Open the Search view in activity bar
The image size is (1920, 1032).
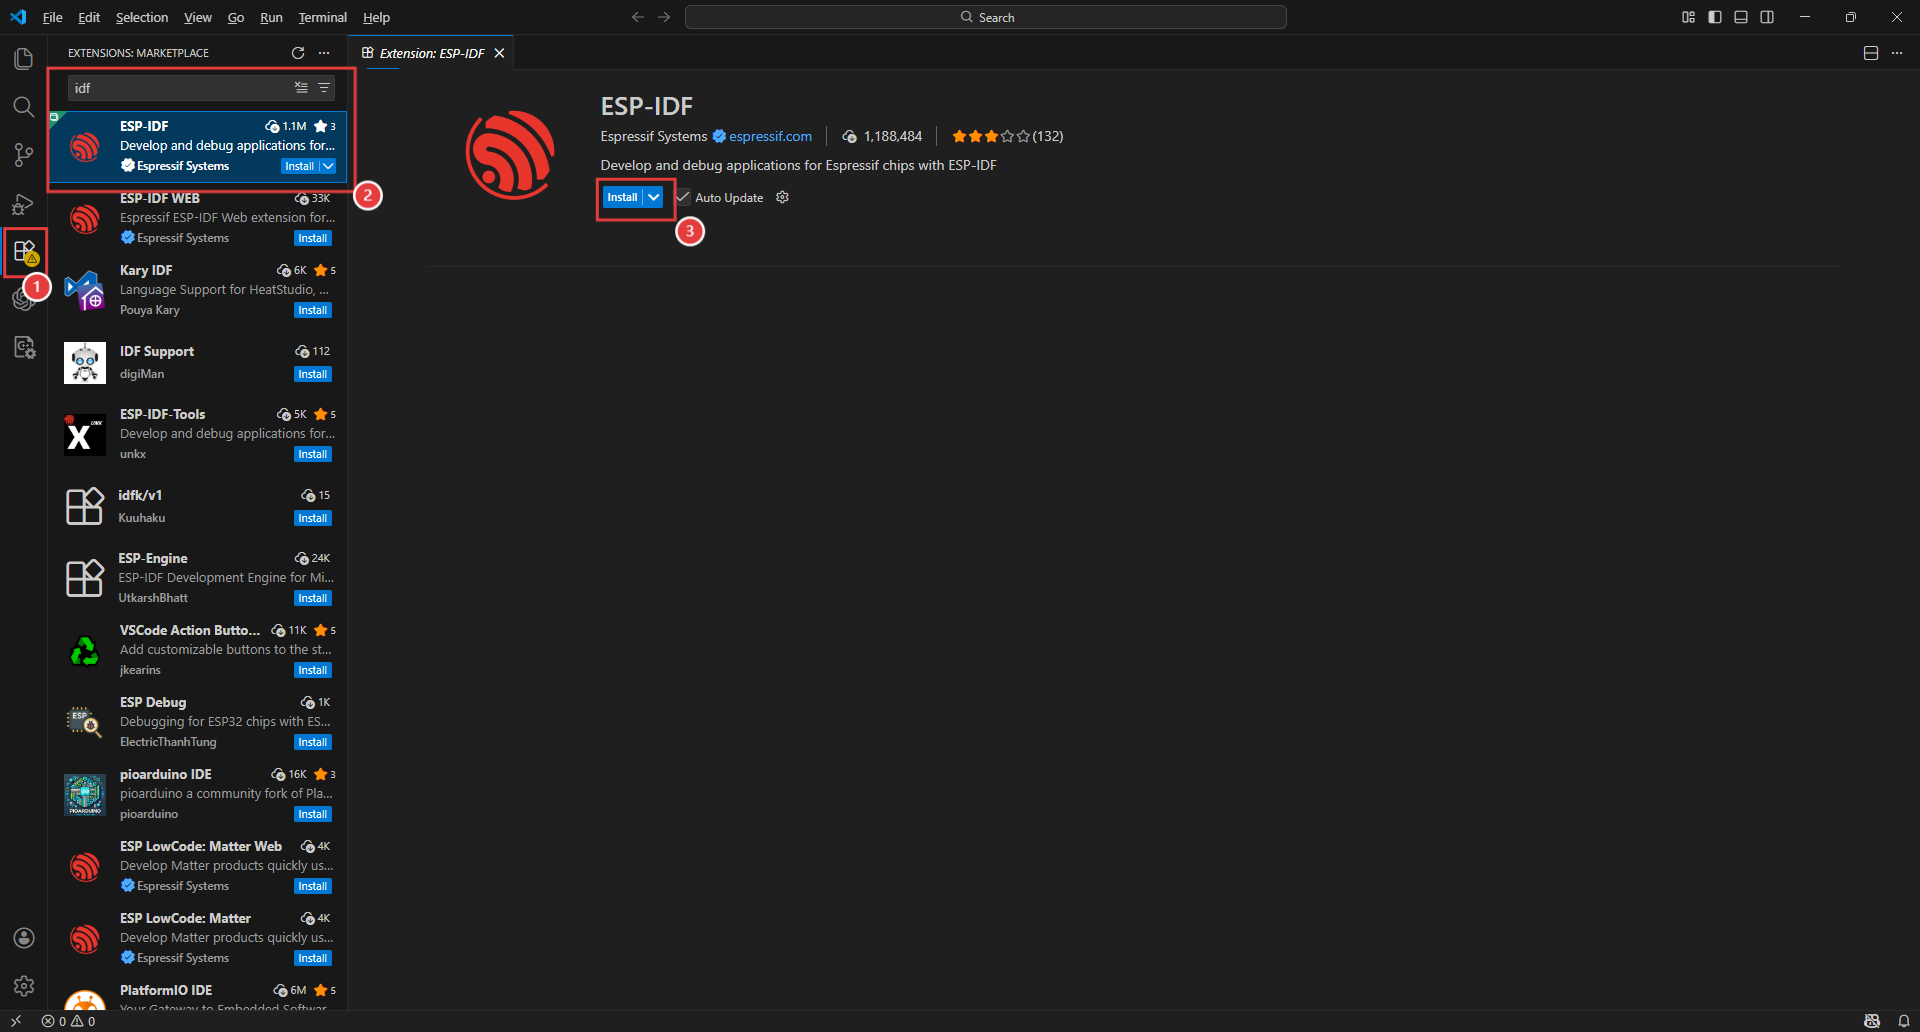24,107
